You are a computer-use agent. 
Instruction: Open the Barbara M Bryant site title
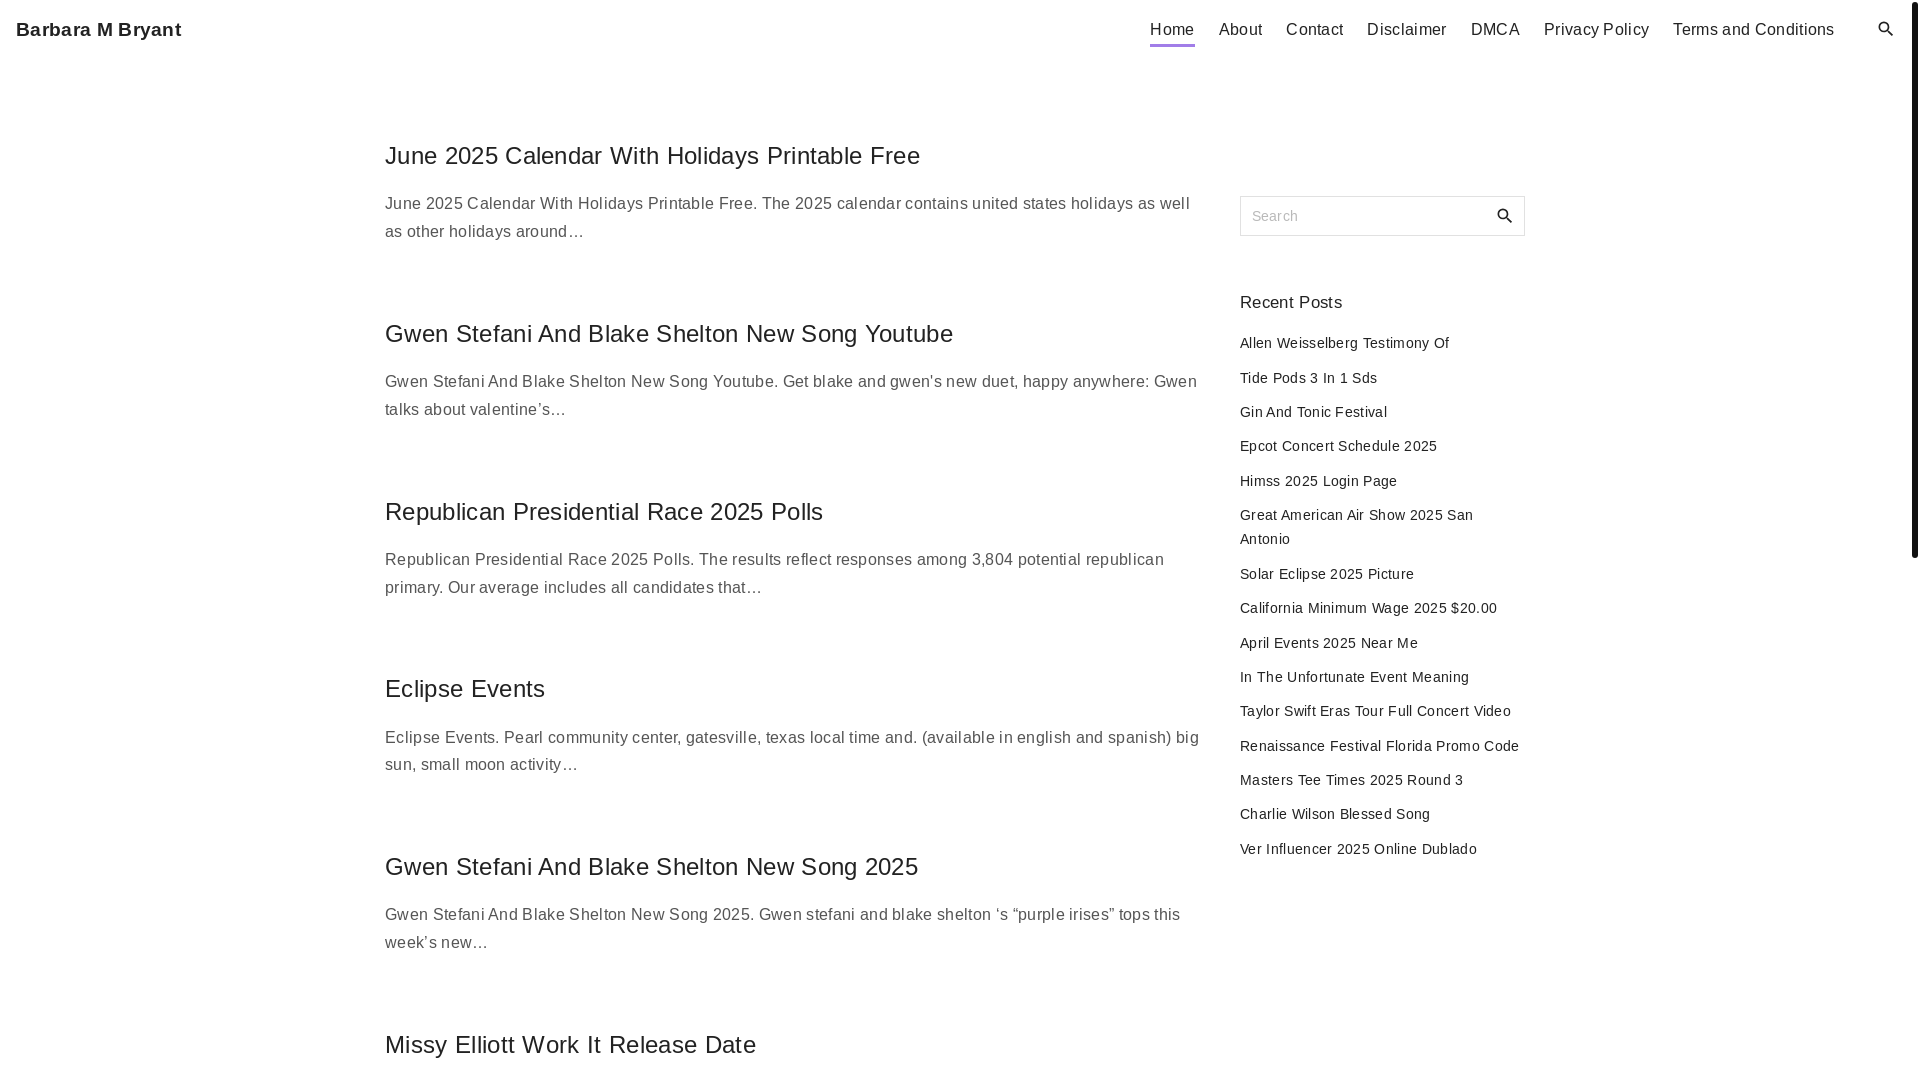pos(99,30)
